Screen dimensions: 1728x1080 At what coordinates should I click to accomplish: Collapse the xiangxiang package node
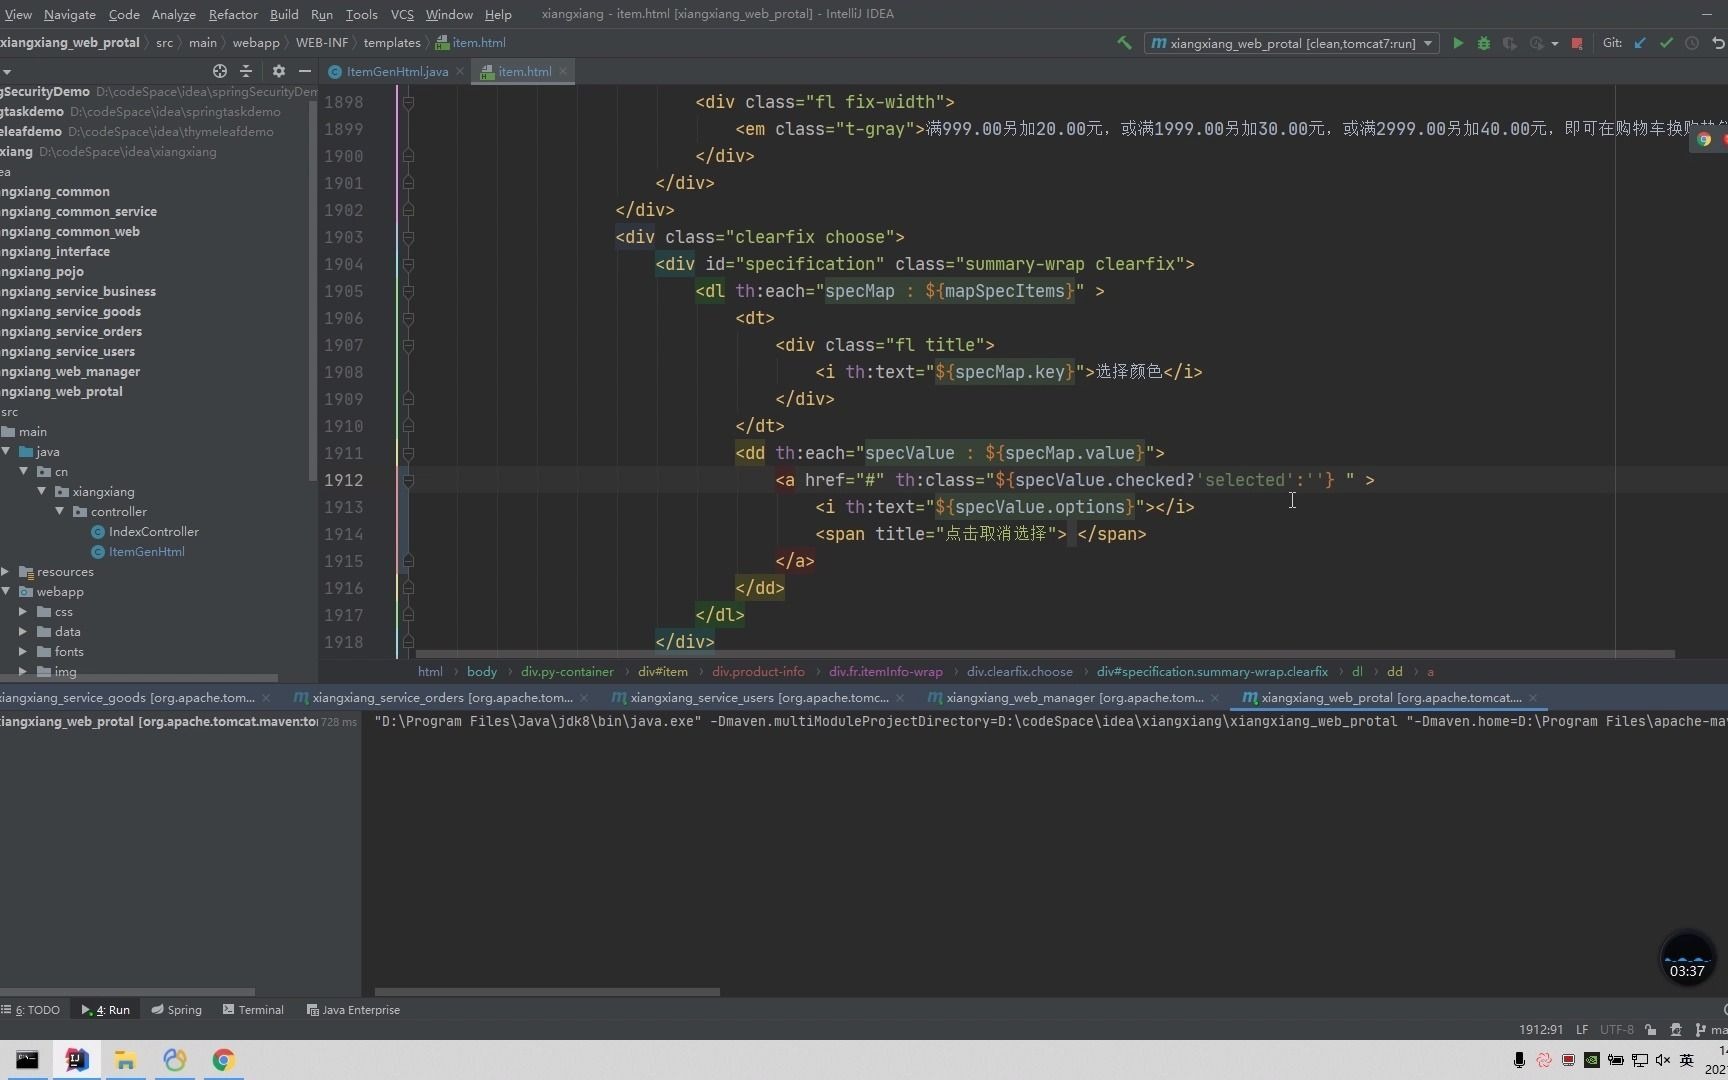click(x=42, y=492)
